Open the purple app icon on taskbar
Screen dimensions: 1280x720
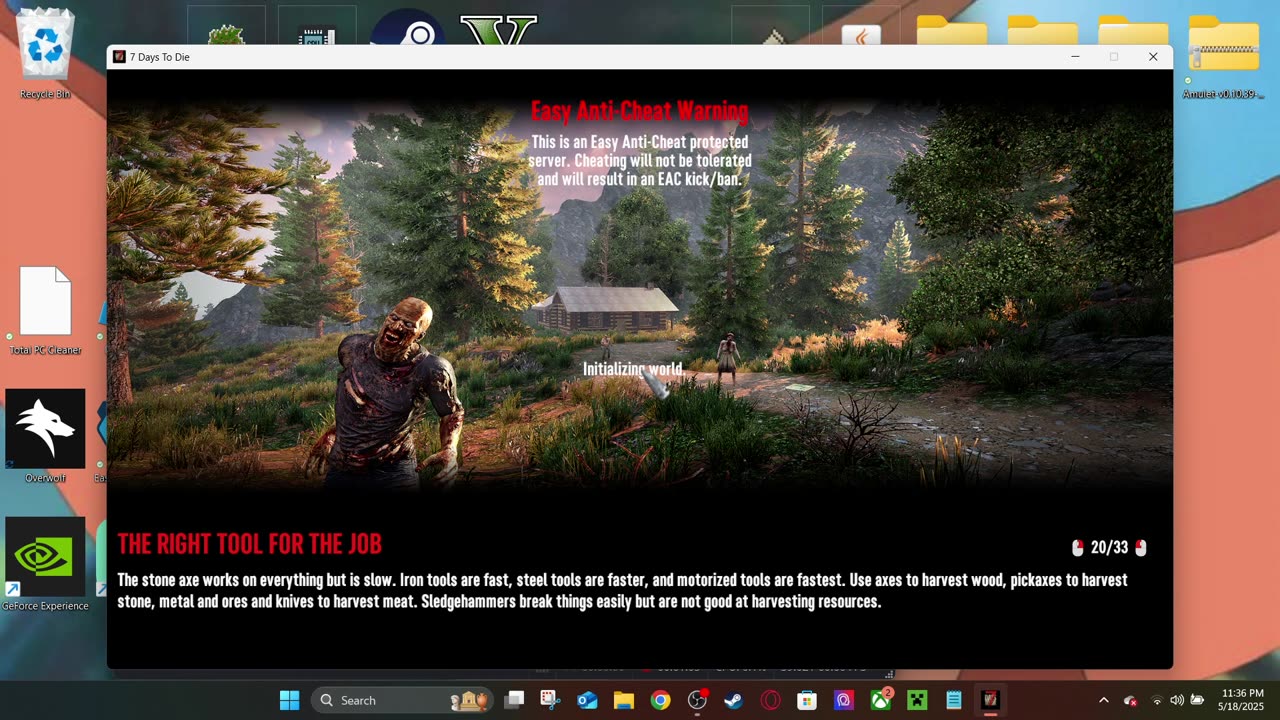[843, 700]
